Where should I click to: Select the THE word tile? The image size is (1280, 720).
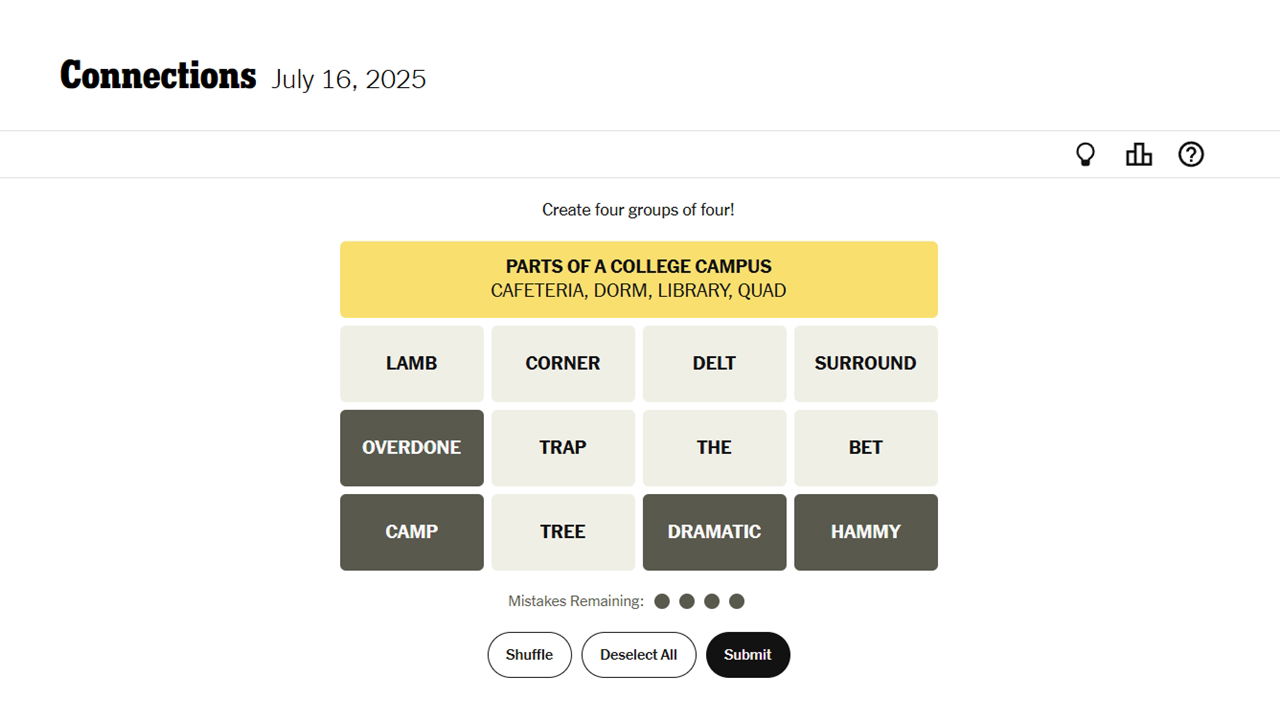click(x=714, y=448)
